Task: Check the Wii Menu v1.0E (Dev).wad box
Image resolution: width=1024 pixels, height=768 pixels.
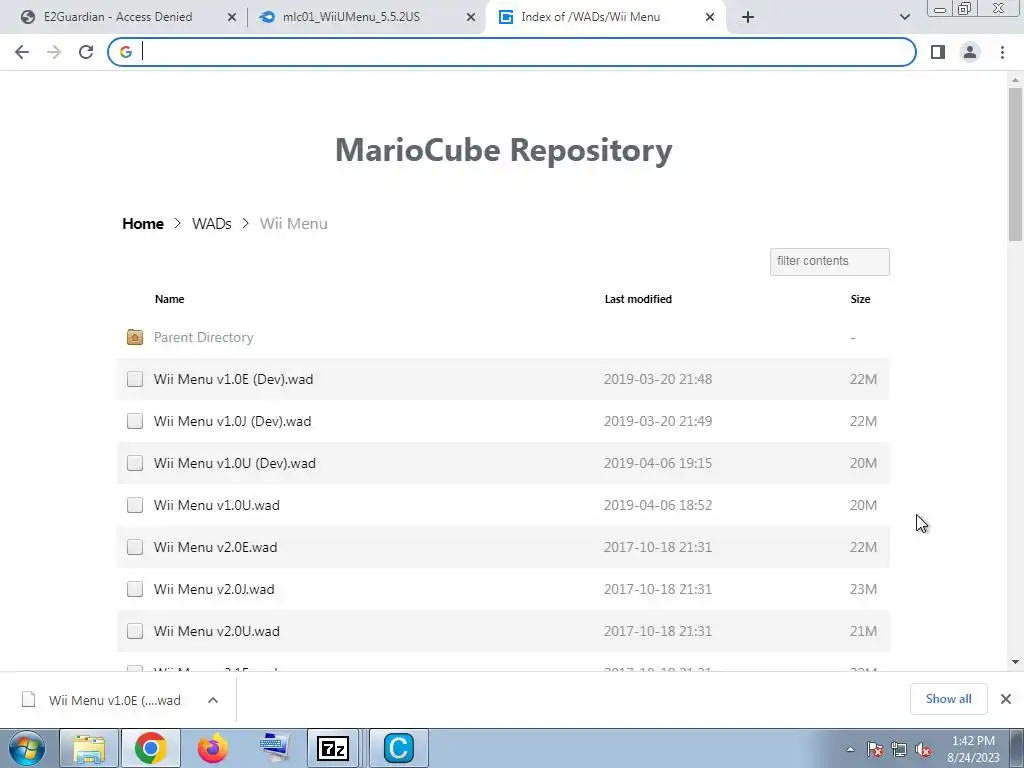Action: (x=135, y=379)
